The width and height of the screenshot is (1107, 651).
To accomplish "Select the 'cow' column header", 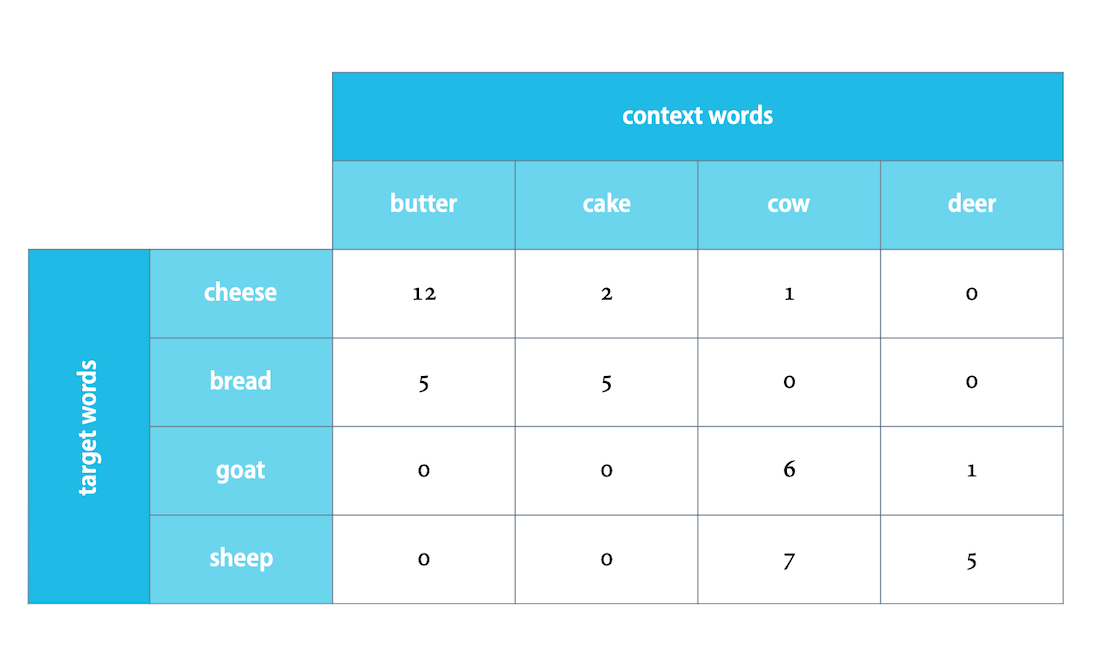I will (x=789, y=205).
